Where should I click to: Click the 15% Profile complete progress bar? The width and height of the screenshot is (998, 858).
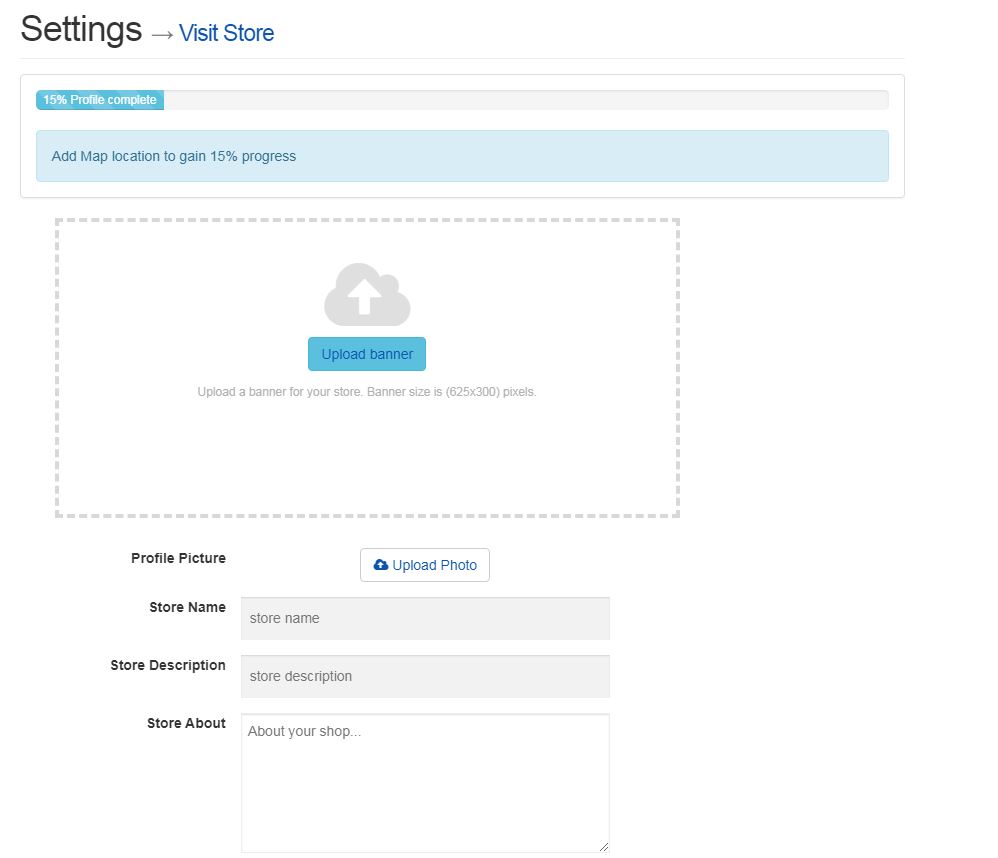pos(100,100)
